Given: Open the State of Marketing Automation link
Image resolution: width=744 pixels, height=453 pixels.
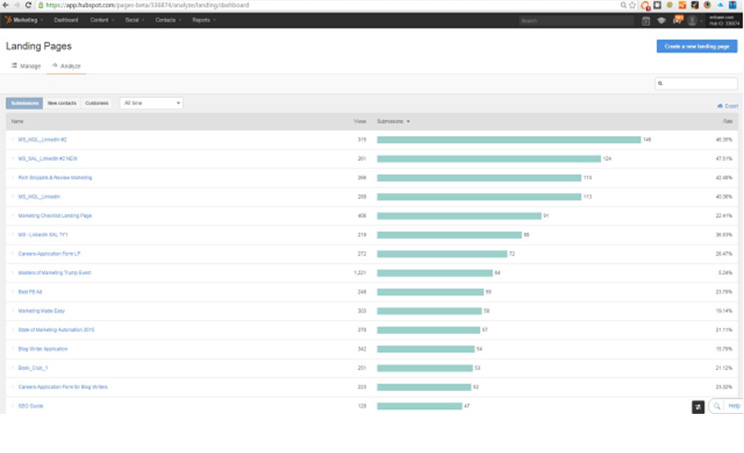Looking at the screenshot, I should pyautogui.click(x=56, y=330).
